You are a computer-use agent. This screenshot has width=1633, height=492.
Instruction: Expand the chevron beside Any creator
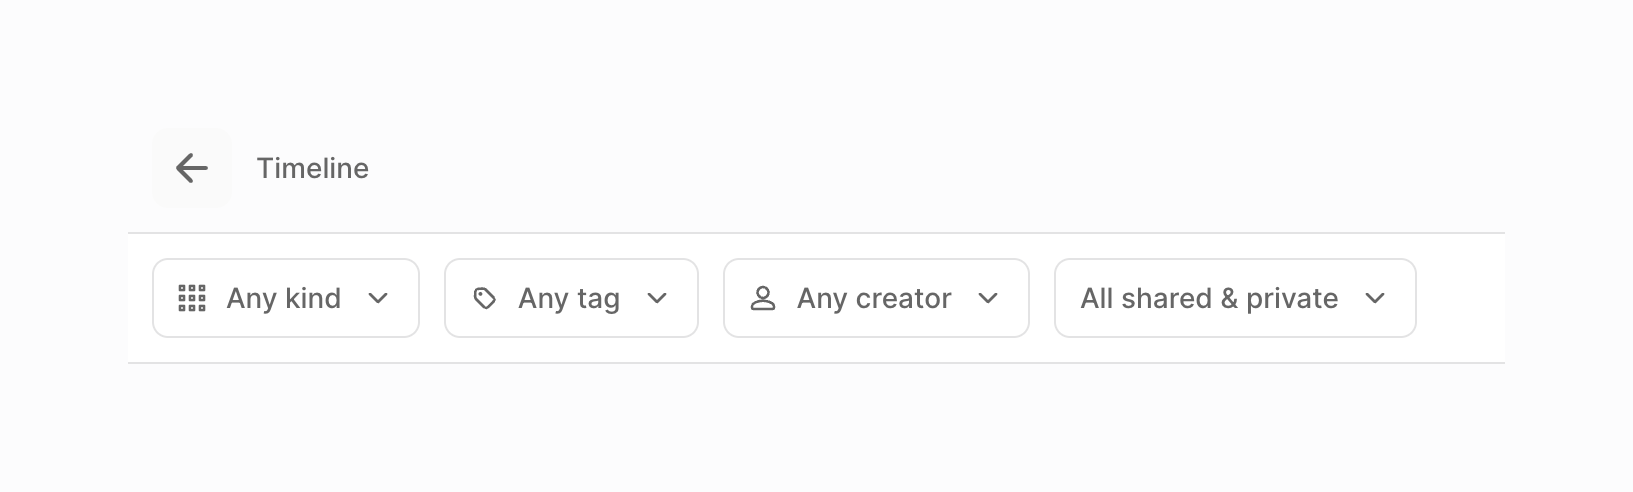[x=988, y=298]
